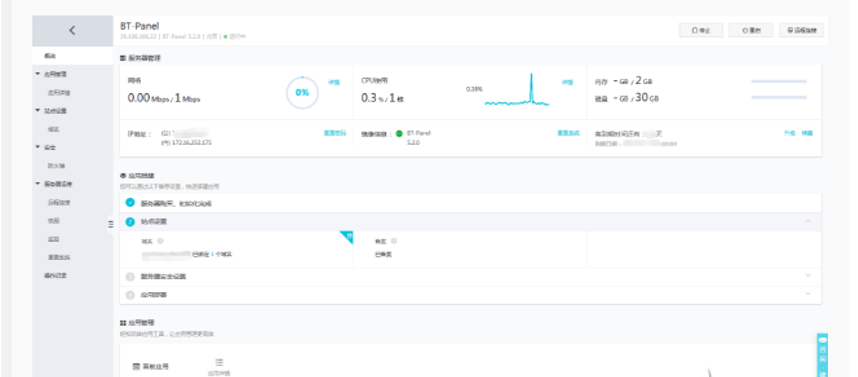
Task: Click the 重启 restart button
Action: (x=750, y=31)
